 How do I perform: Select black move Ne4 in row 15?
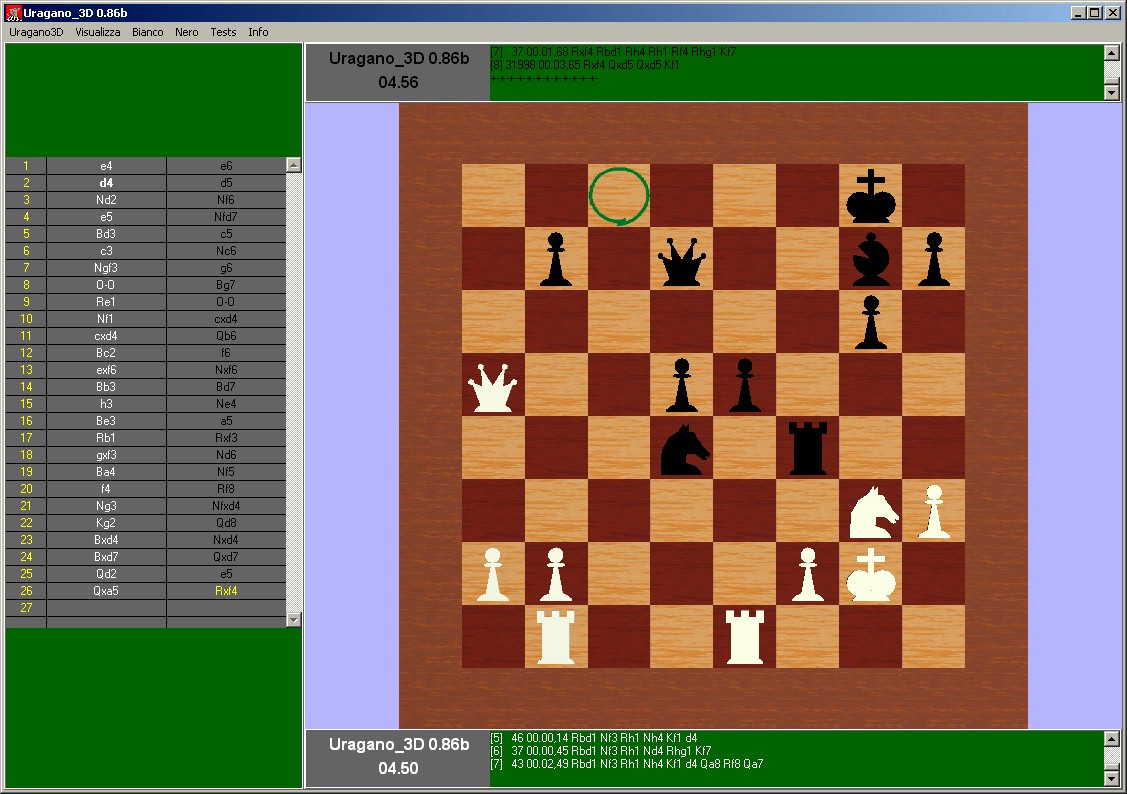pyautogui.click(x=226, y=404)
